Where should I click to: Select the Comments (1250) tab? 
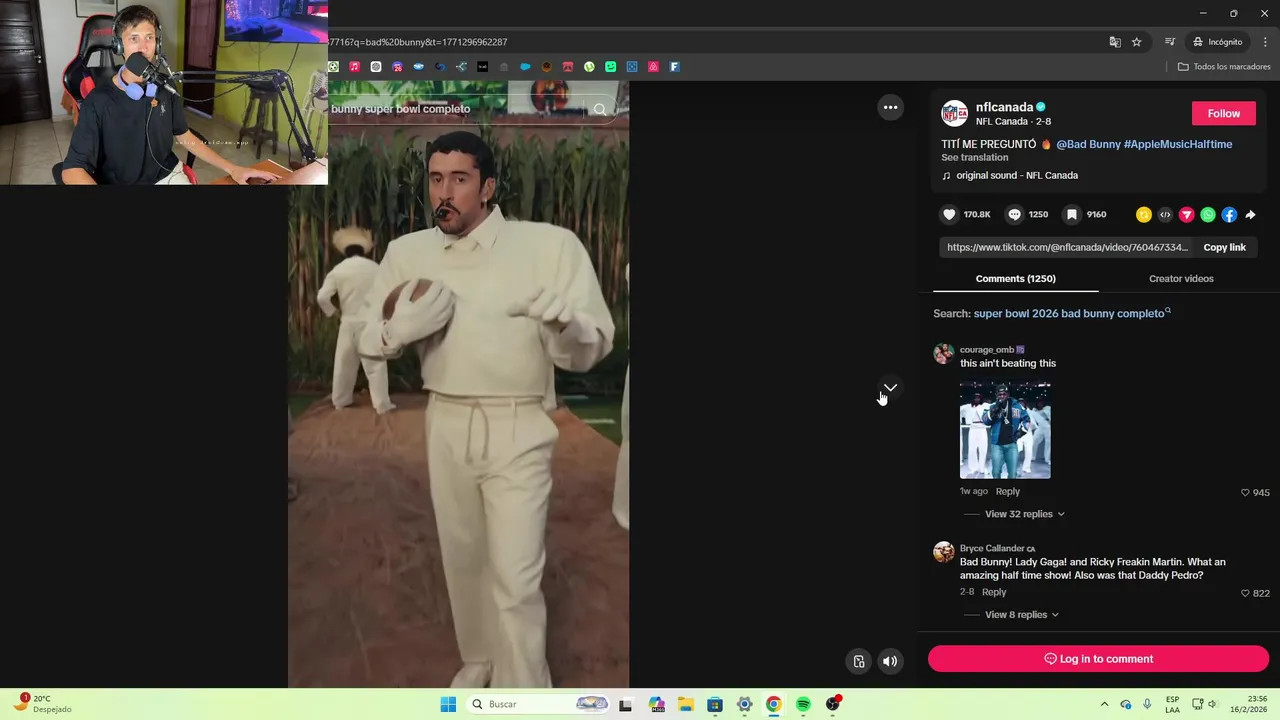[x=1015, y=279]
